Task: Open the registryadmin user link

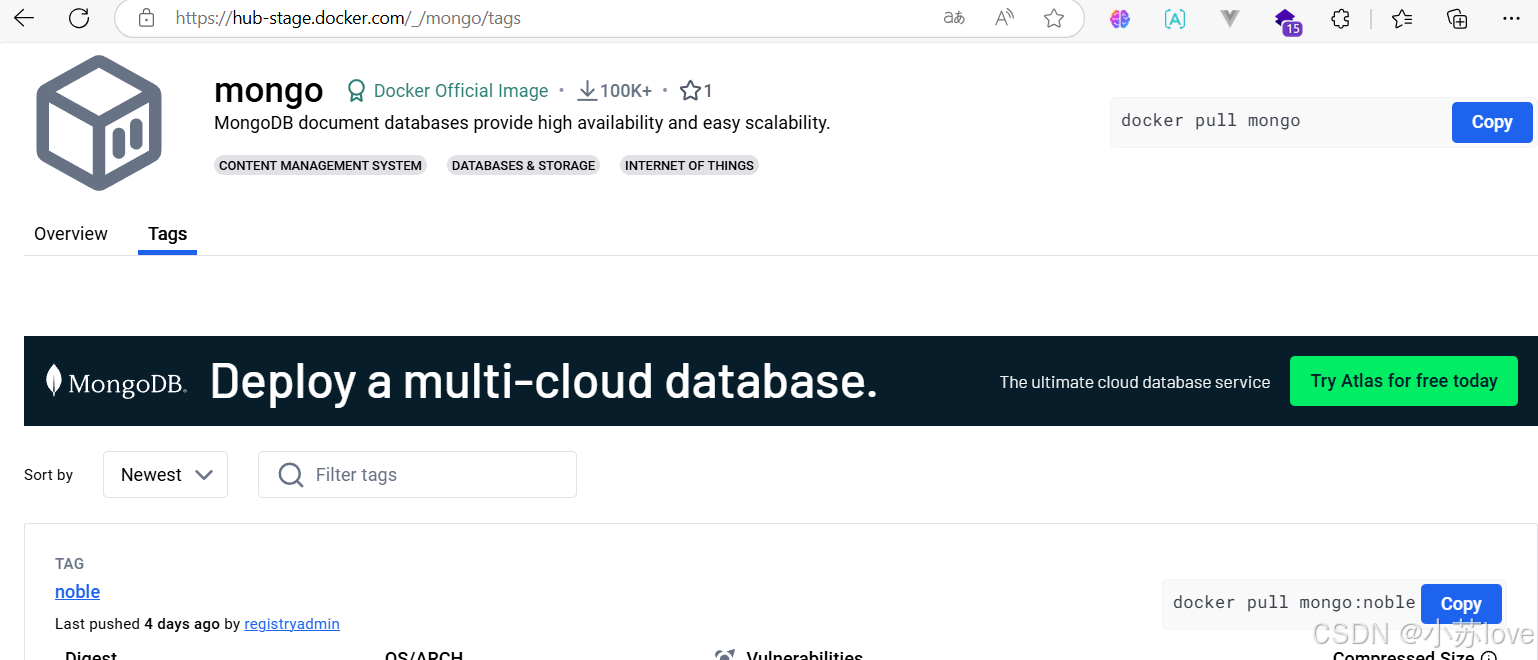Action: click(292, 624)
